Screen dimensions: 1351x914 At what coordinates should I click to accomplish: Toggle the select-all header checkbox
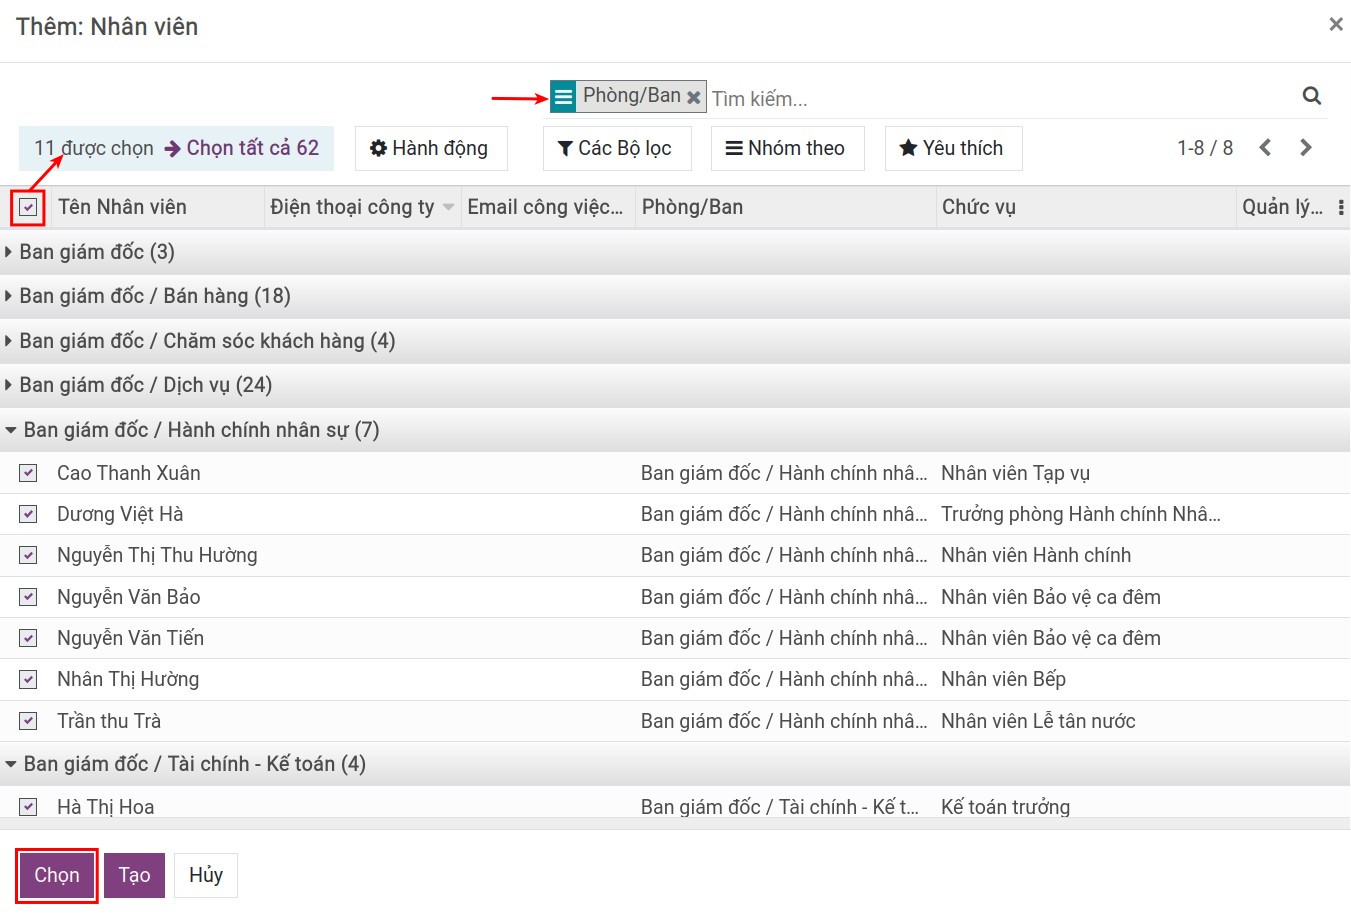28,208
